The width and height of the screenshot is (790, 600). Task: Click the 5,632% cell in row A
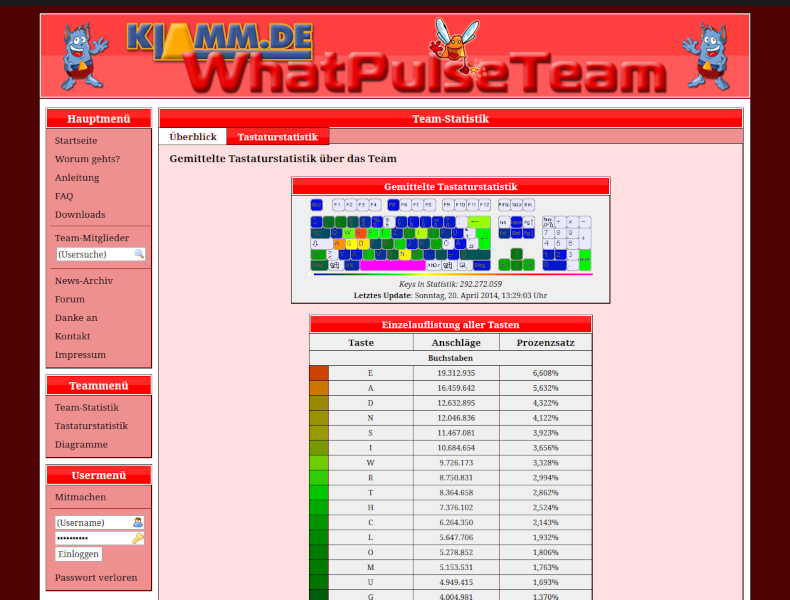pyautogui.click(x=546, y=388)
